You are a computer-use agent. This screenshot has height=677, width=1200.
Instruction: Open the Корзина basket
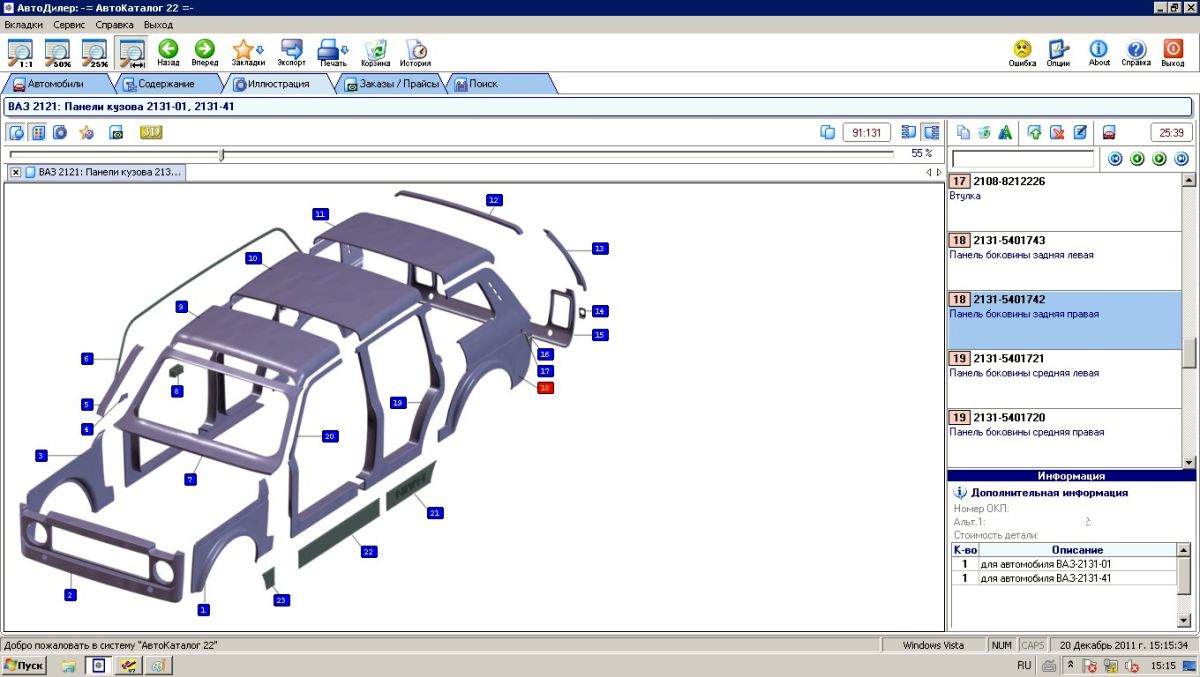(x=376, y=52)
